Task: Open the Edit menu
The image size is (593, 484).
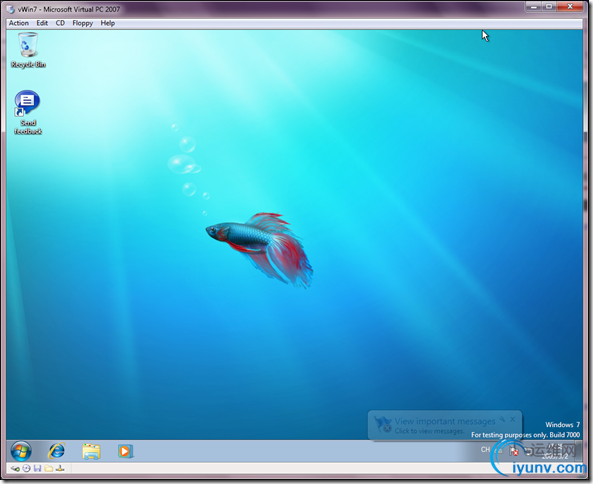Action: (x=42, y=23)
